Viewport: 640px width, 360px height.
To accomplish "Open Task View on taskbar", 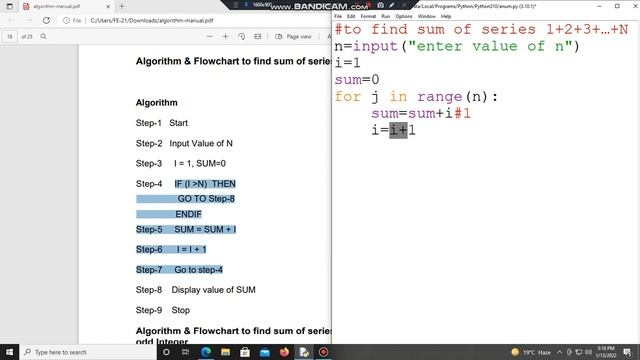I will tap(185, 352).
